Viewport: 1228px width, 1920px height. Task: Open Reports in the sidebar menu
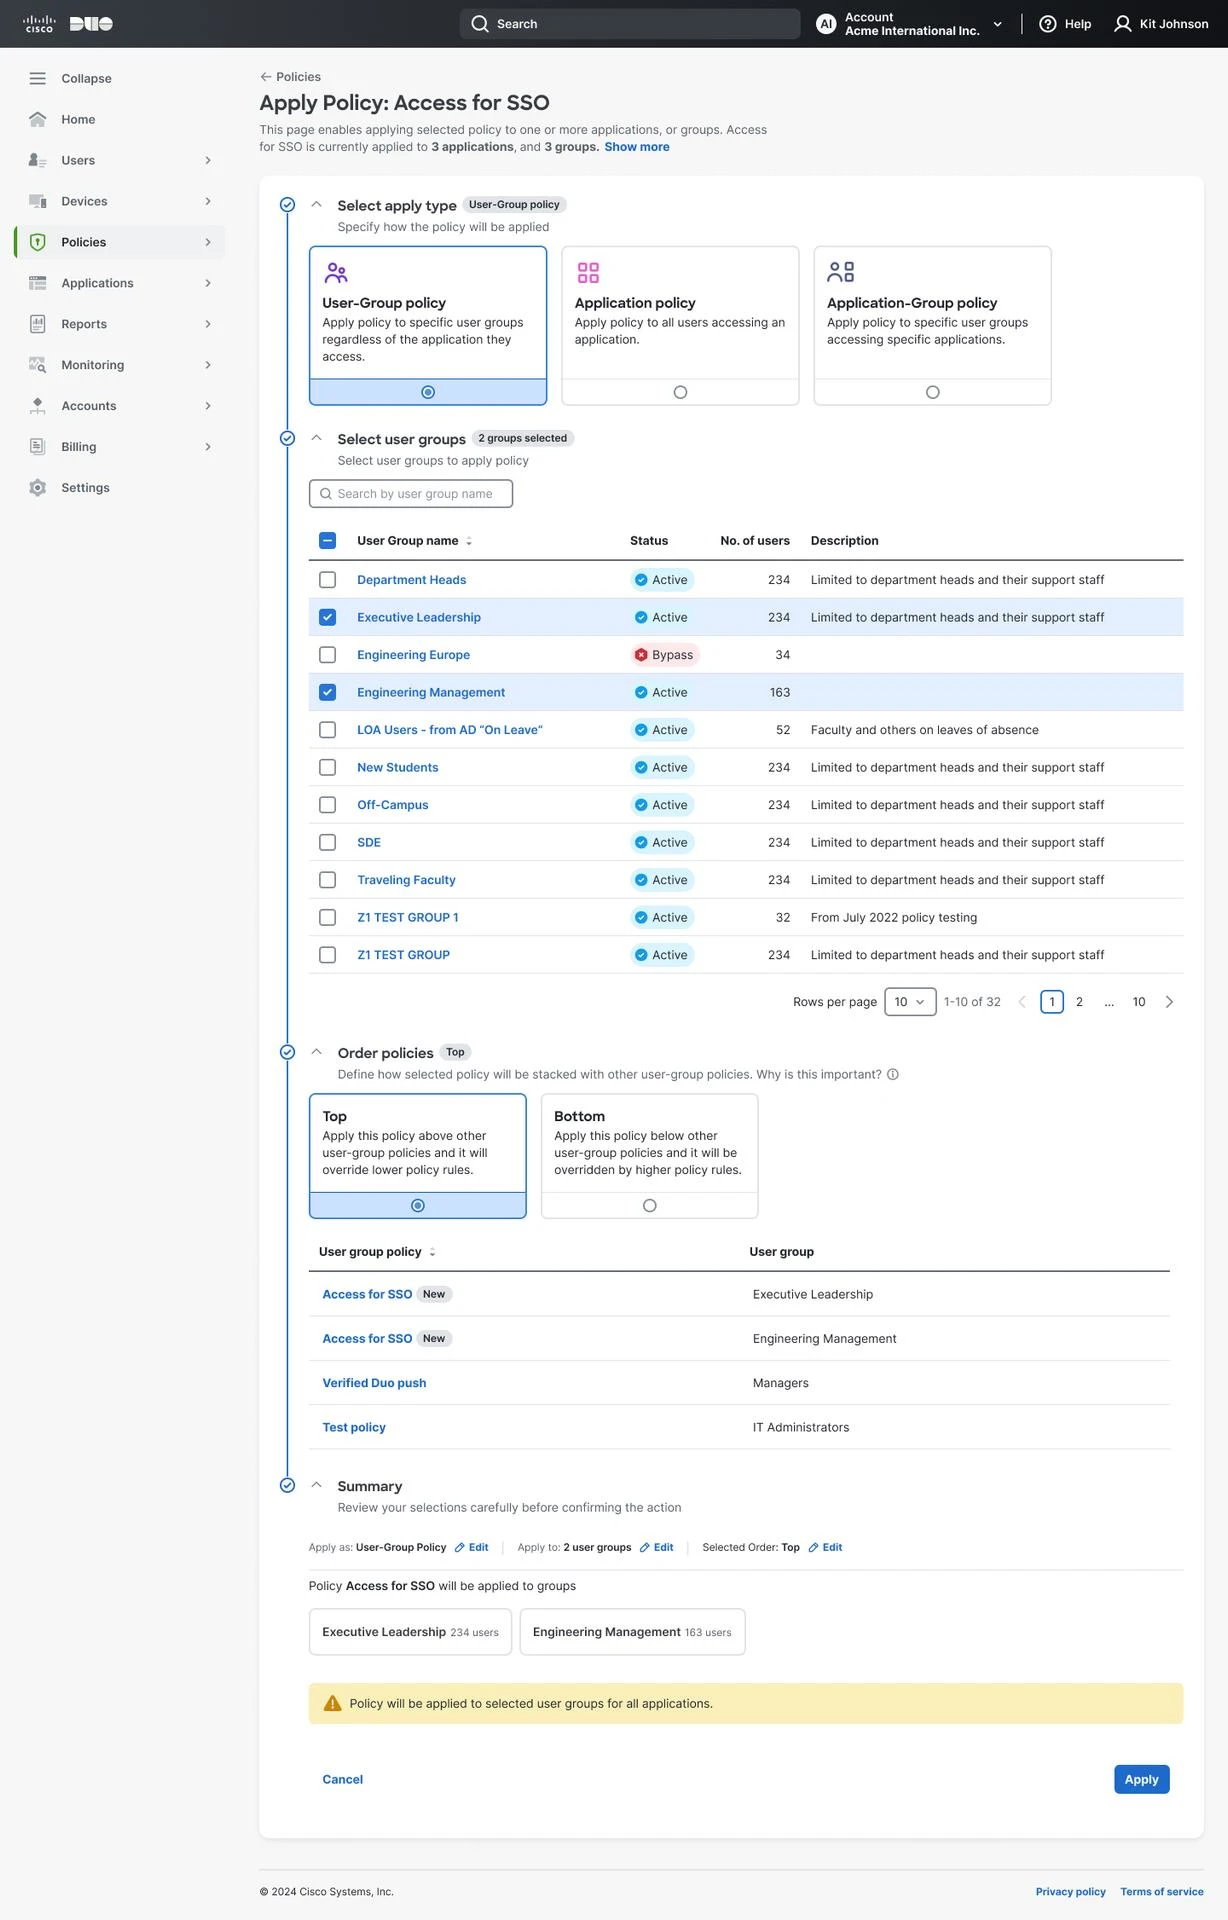(84, 324)
